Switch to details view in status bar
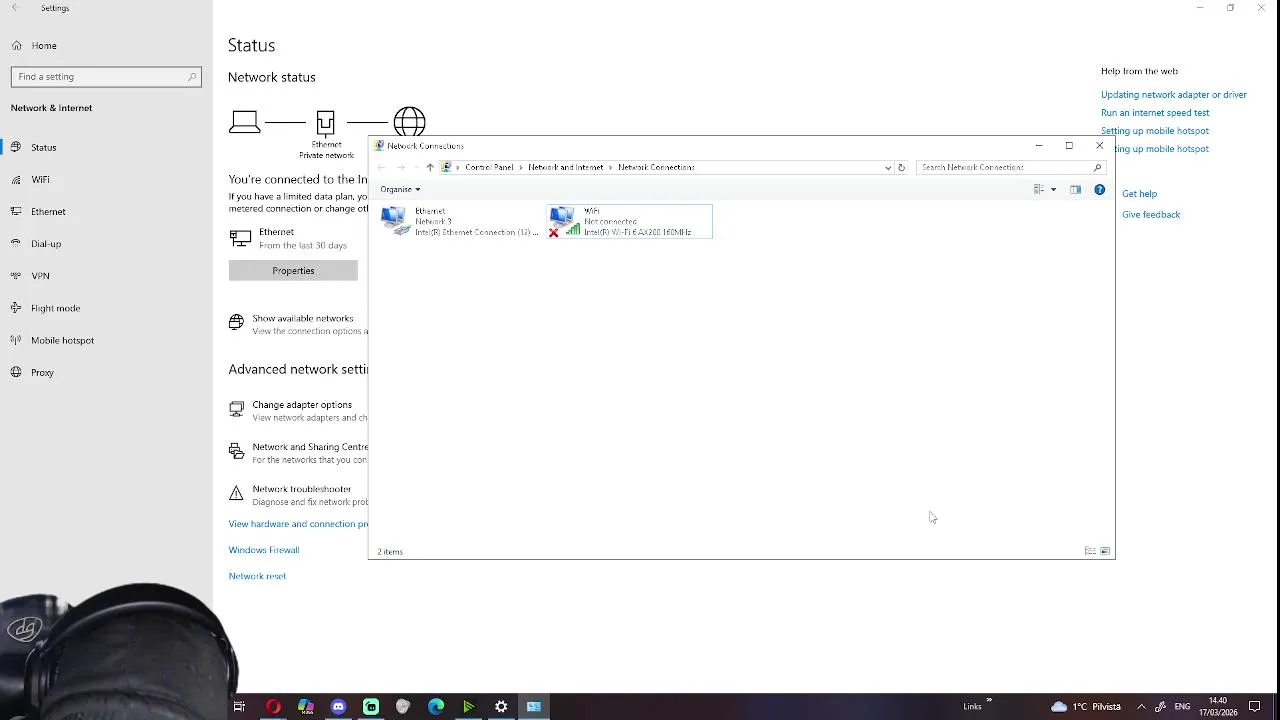 tap(1090, 551)
